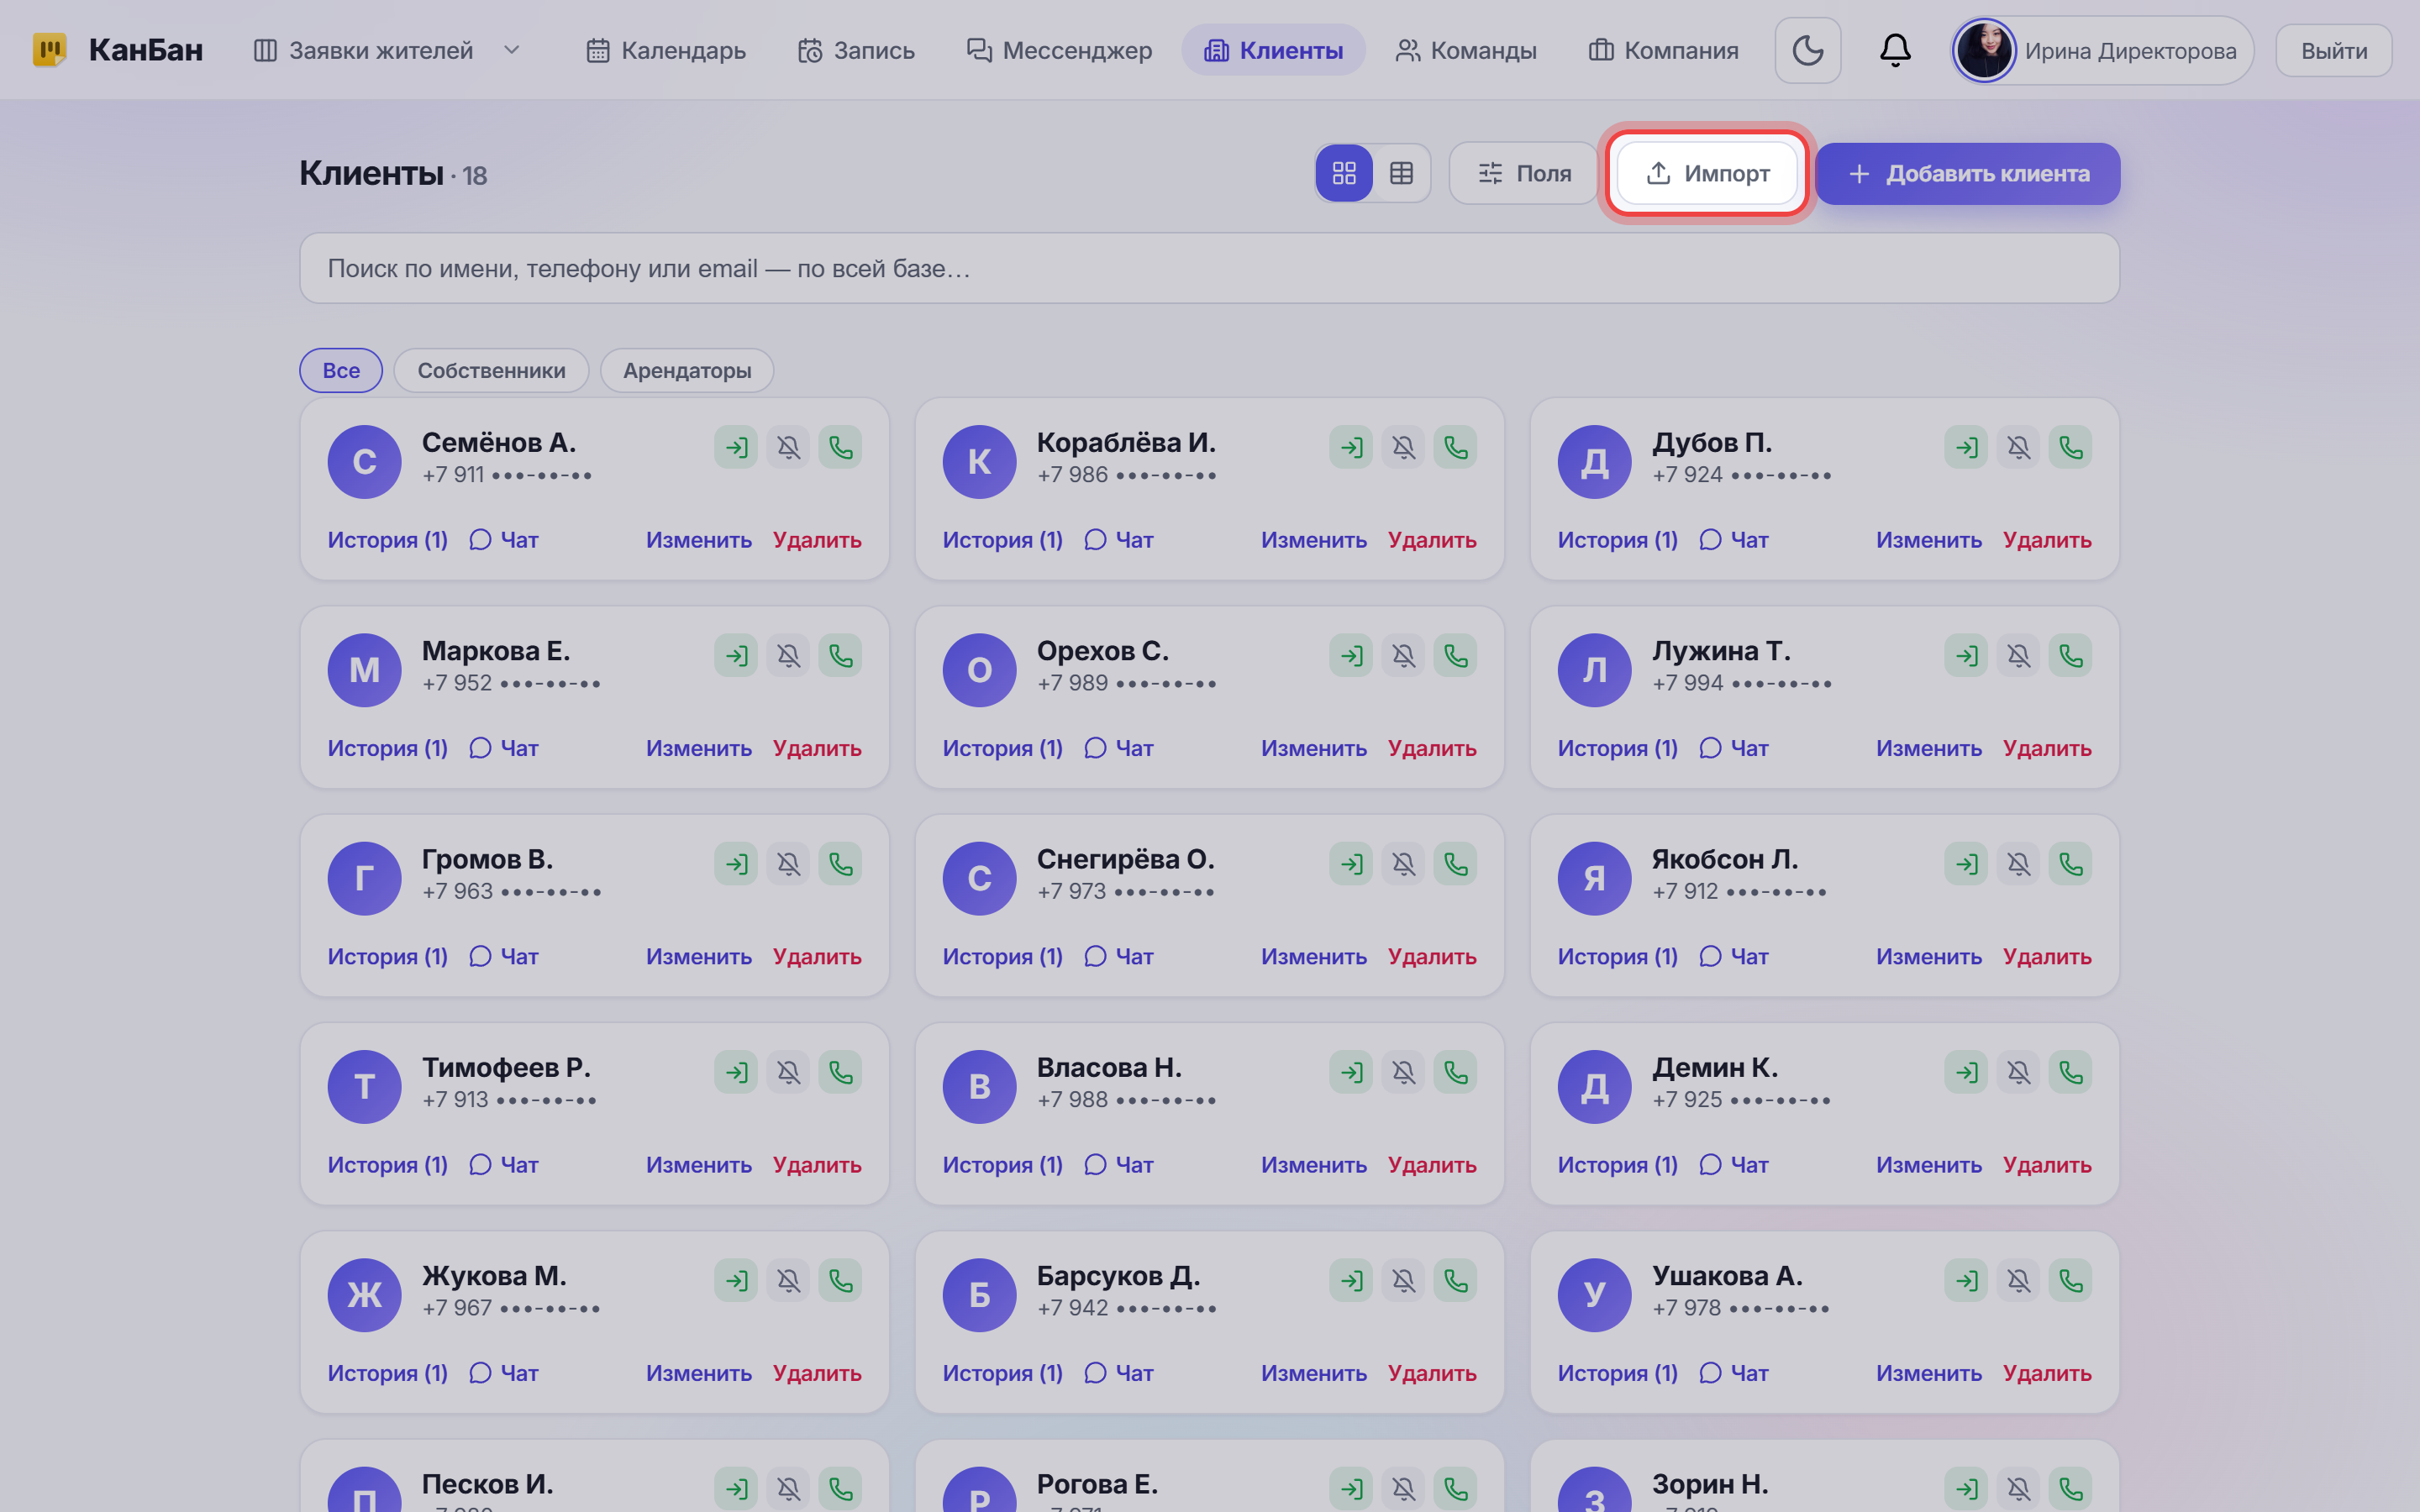Open login-arrow icon on Дубов П. card
The height and width of the screenshot is (1512, 2420).
pos(1966,447)
